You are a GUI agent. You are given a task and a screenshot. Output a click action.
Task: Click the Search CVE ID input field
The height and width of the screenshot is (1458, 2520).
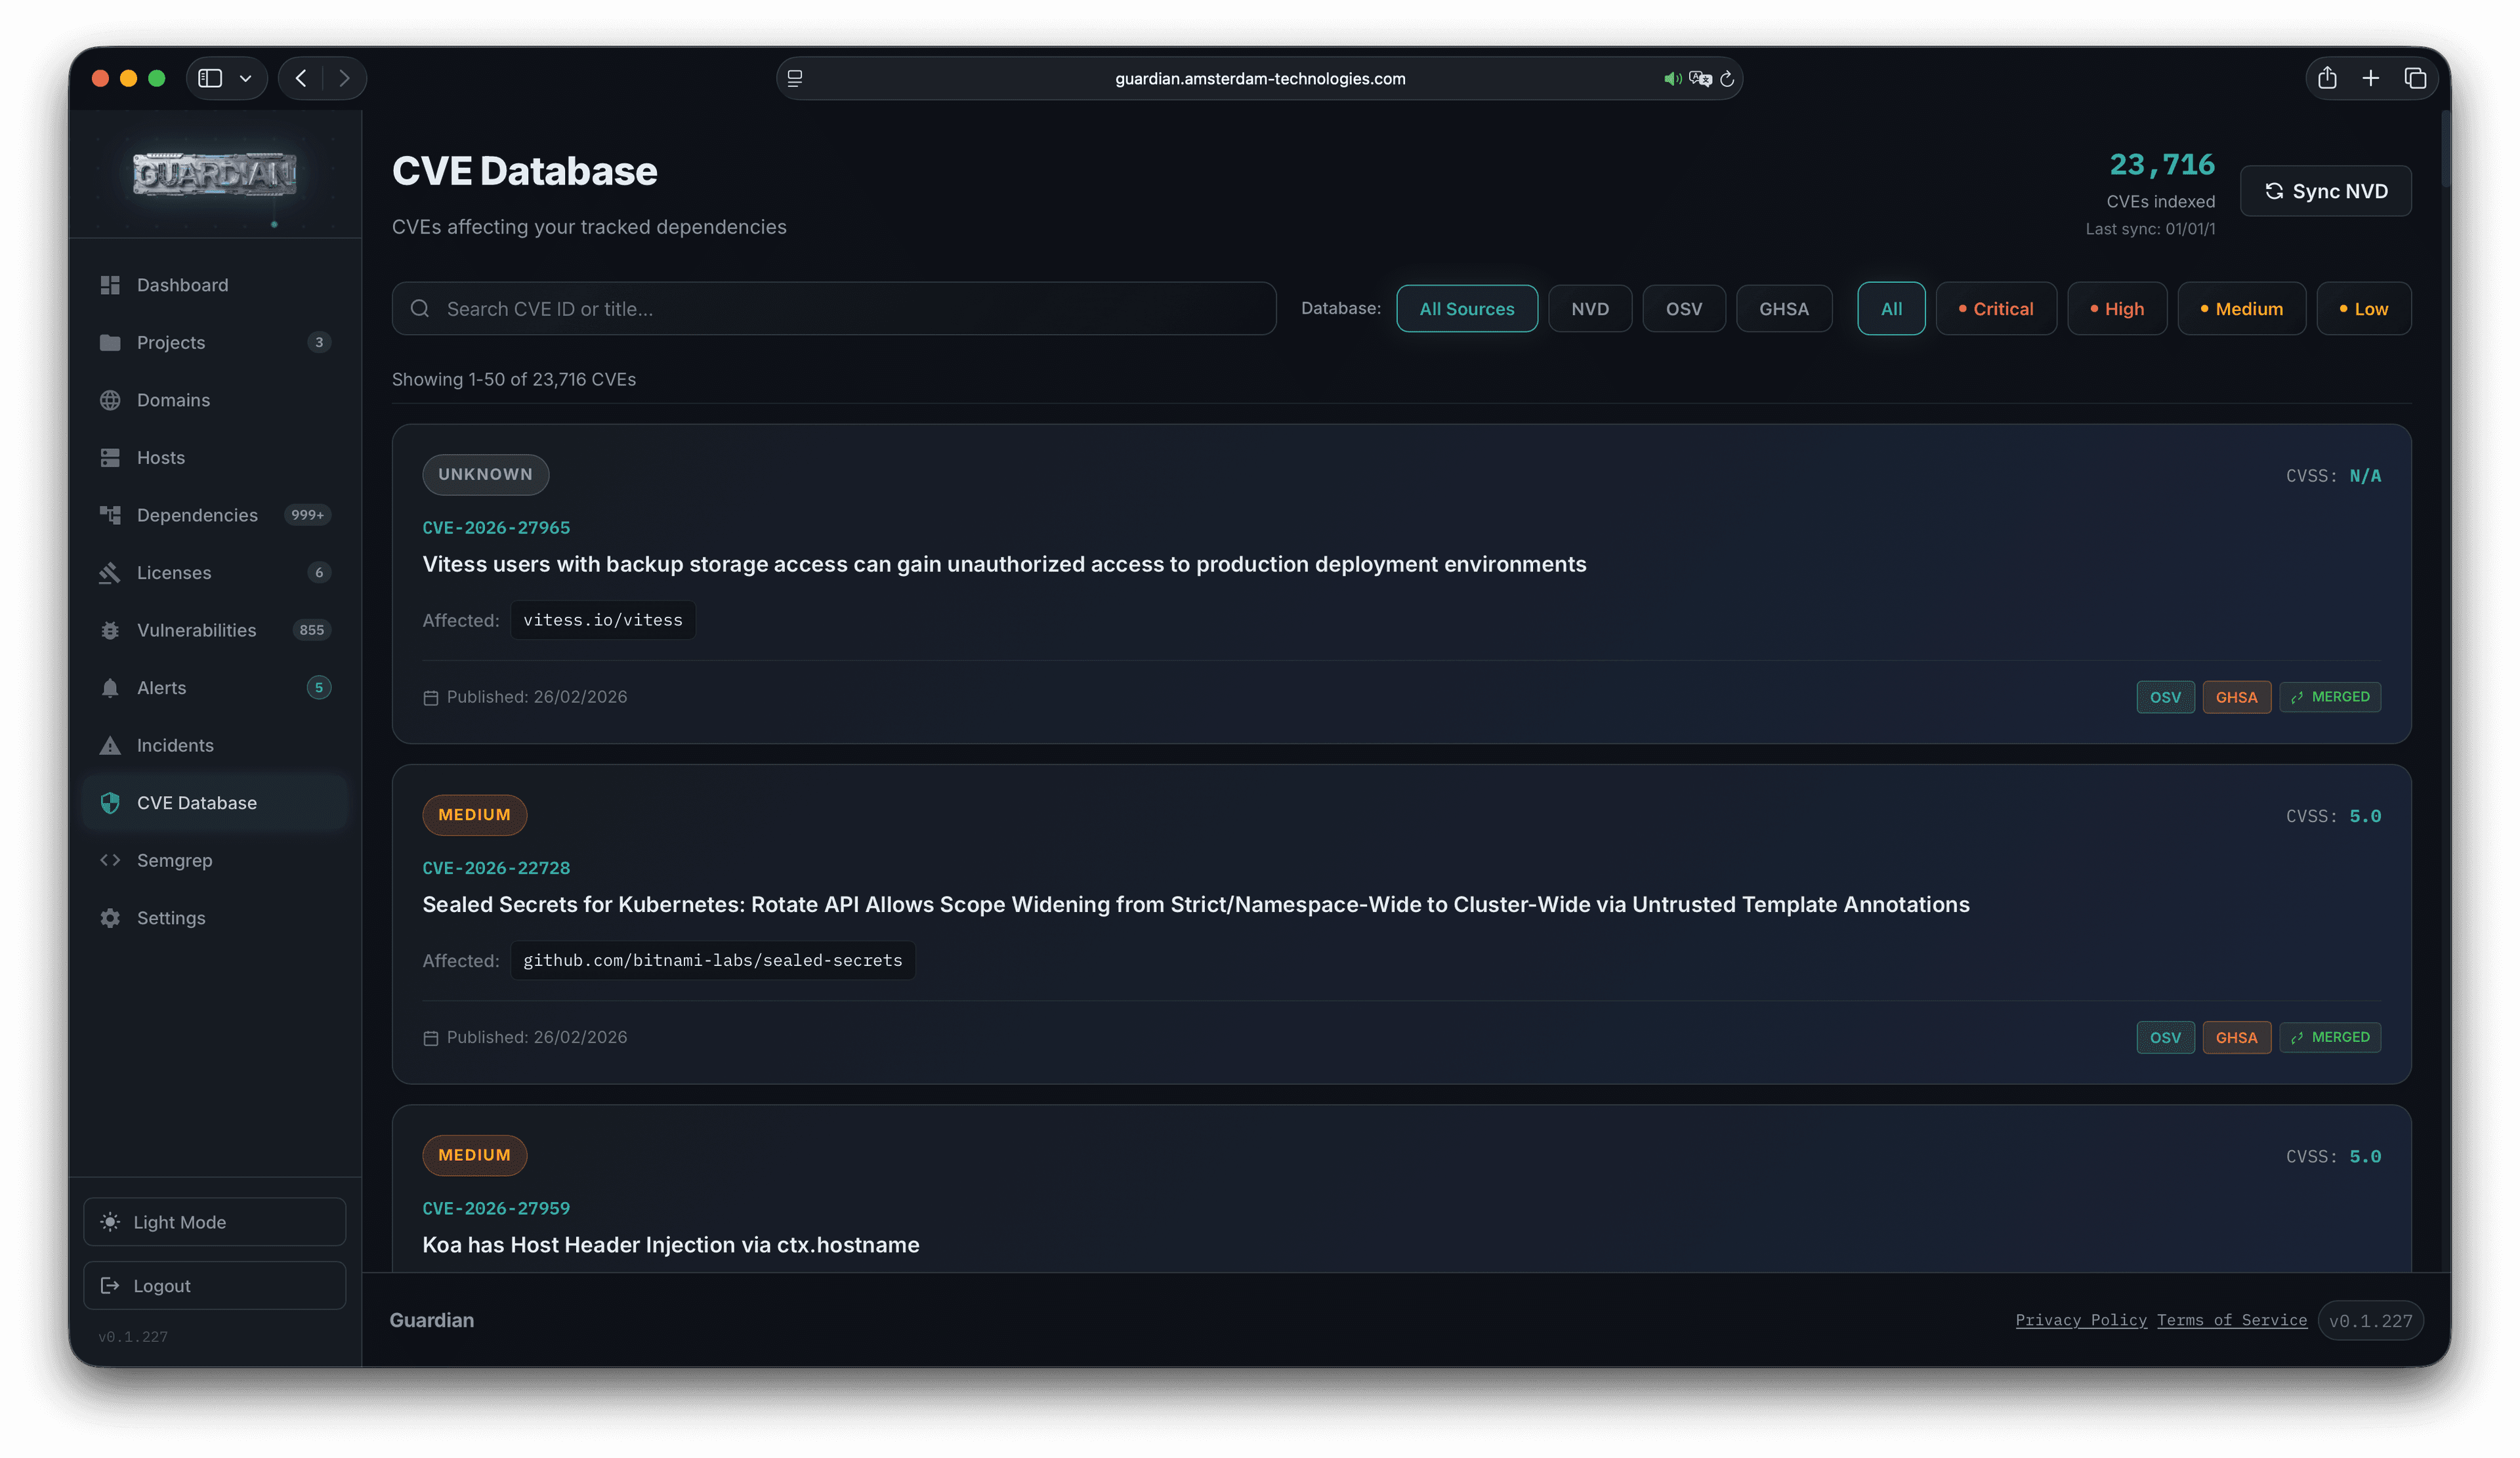pos(834,309)
